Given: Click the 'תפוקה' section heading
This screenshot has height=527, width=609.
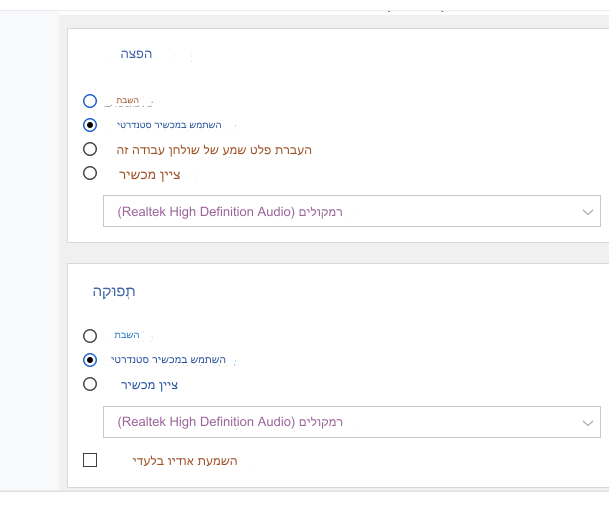Looking at the screenshot, I should tap(114, 290).
